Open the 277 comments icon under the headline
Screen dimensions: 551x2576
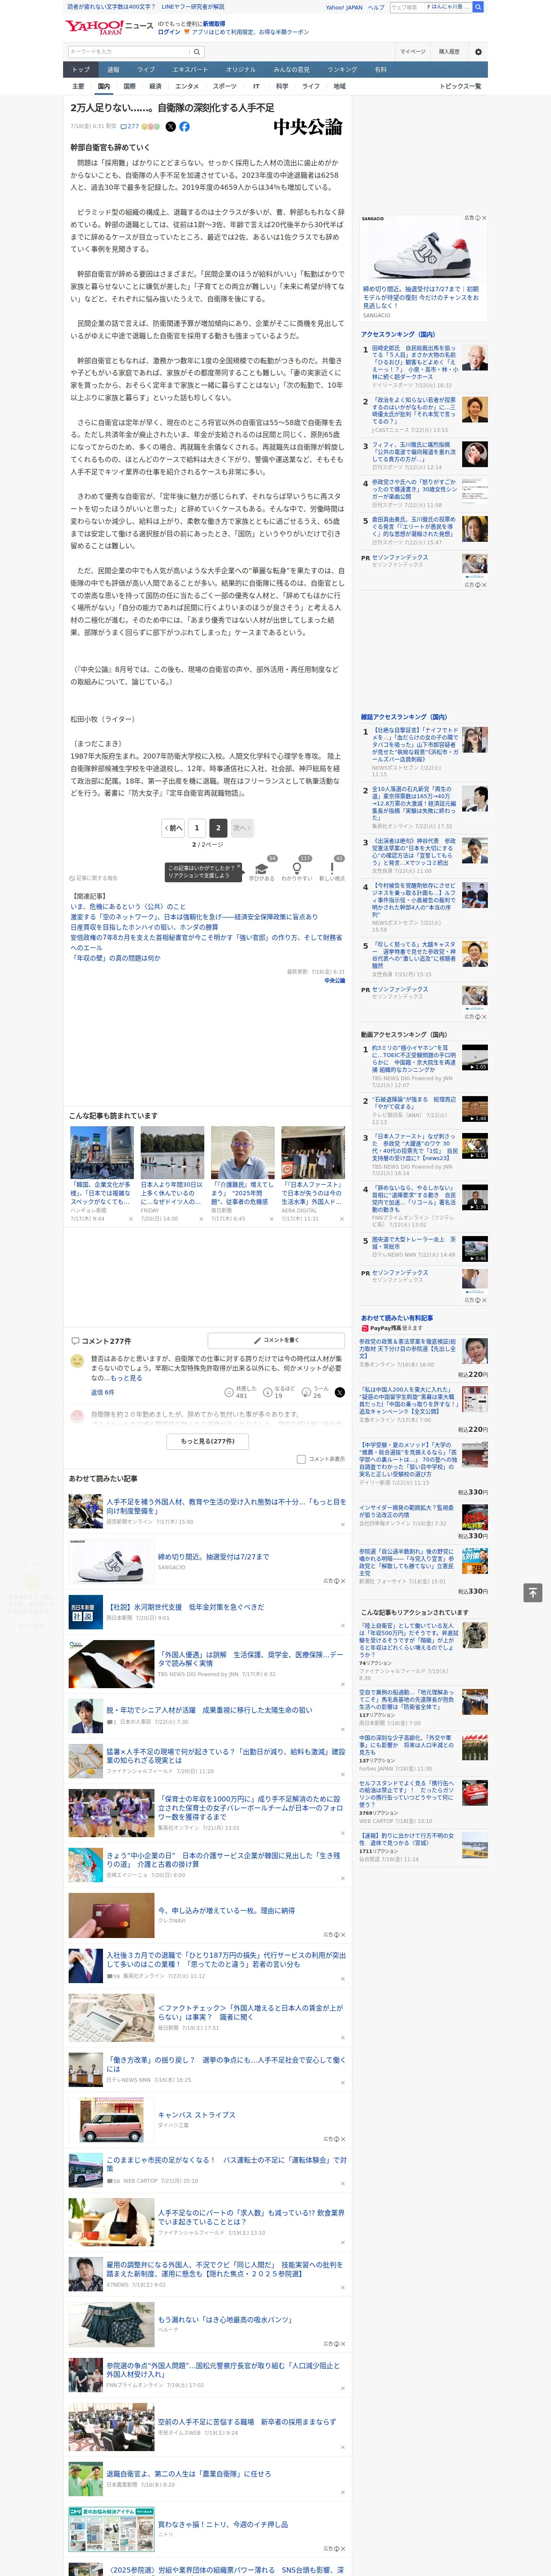tap(129, 127)
